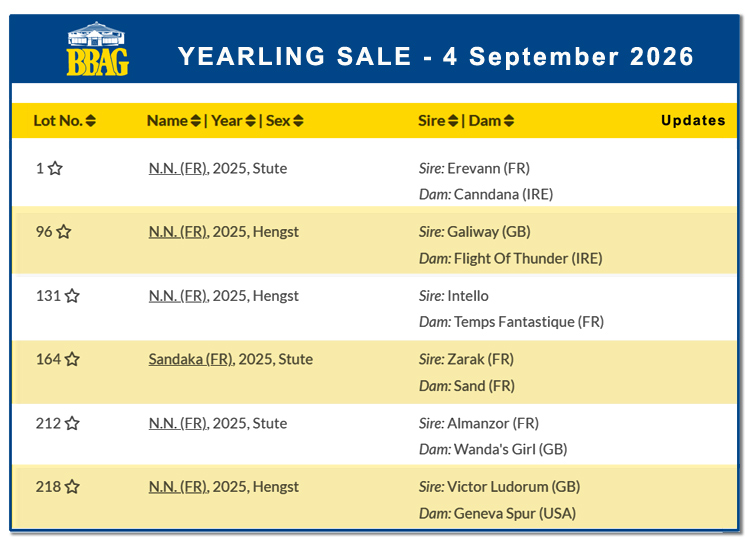
Task: Open N.N. (FR) link by Galiway
Action: [x=178, y=232]
